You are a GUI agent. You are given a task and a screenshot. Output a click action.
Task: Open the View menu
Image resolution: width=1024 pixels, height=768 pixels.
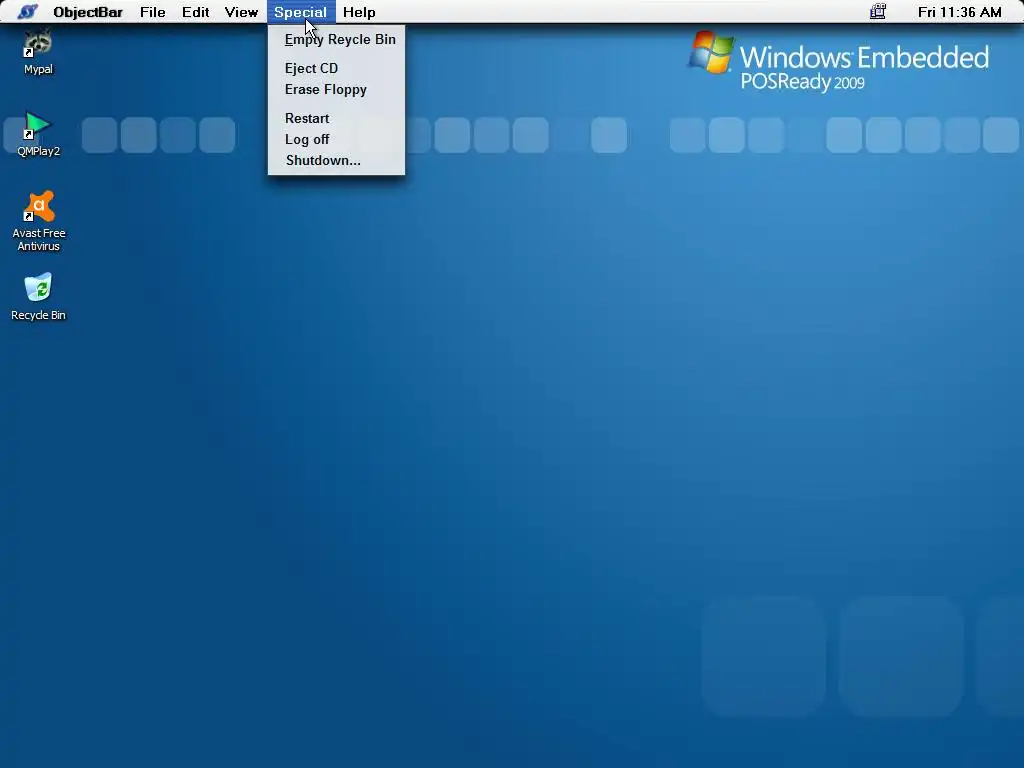[x=241, y=12]
